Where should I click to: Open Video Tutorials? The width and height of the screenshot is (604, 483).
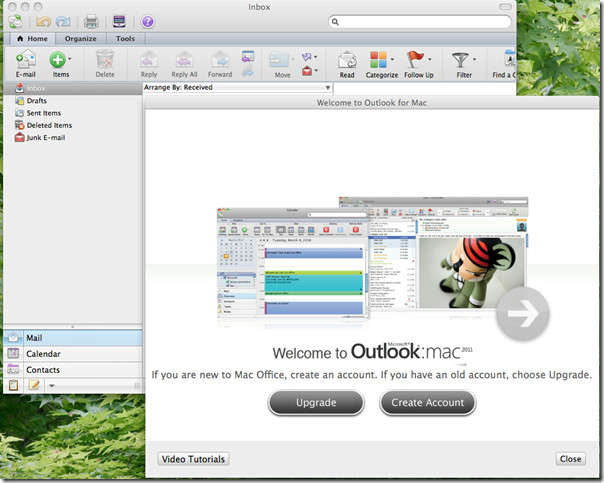[193, 459]
